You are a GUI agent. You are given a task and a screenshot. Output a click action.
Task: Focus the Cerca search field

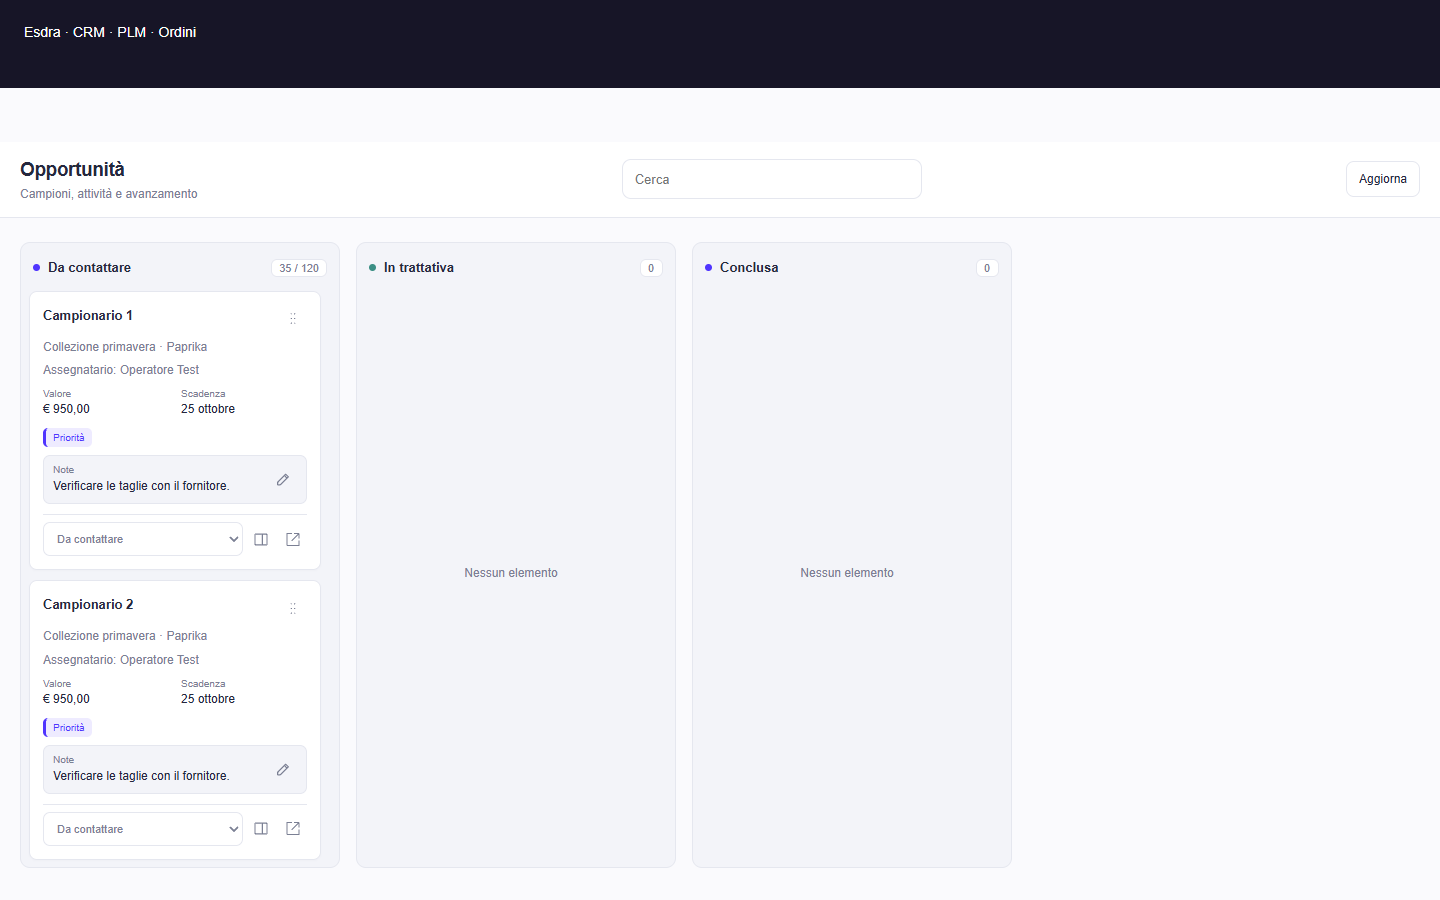[x=772, y=179]
